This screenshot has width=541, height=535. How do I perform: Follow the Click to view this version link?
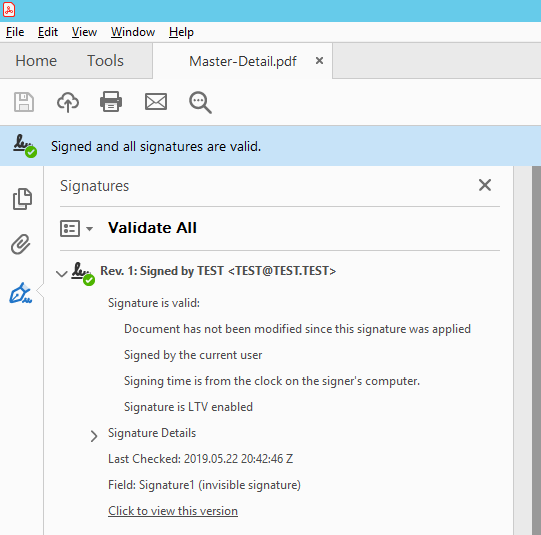point(173,511)
